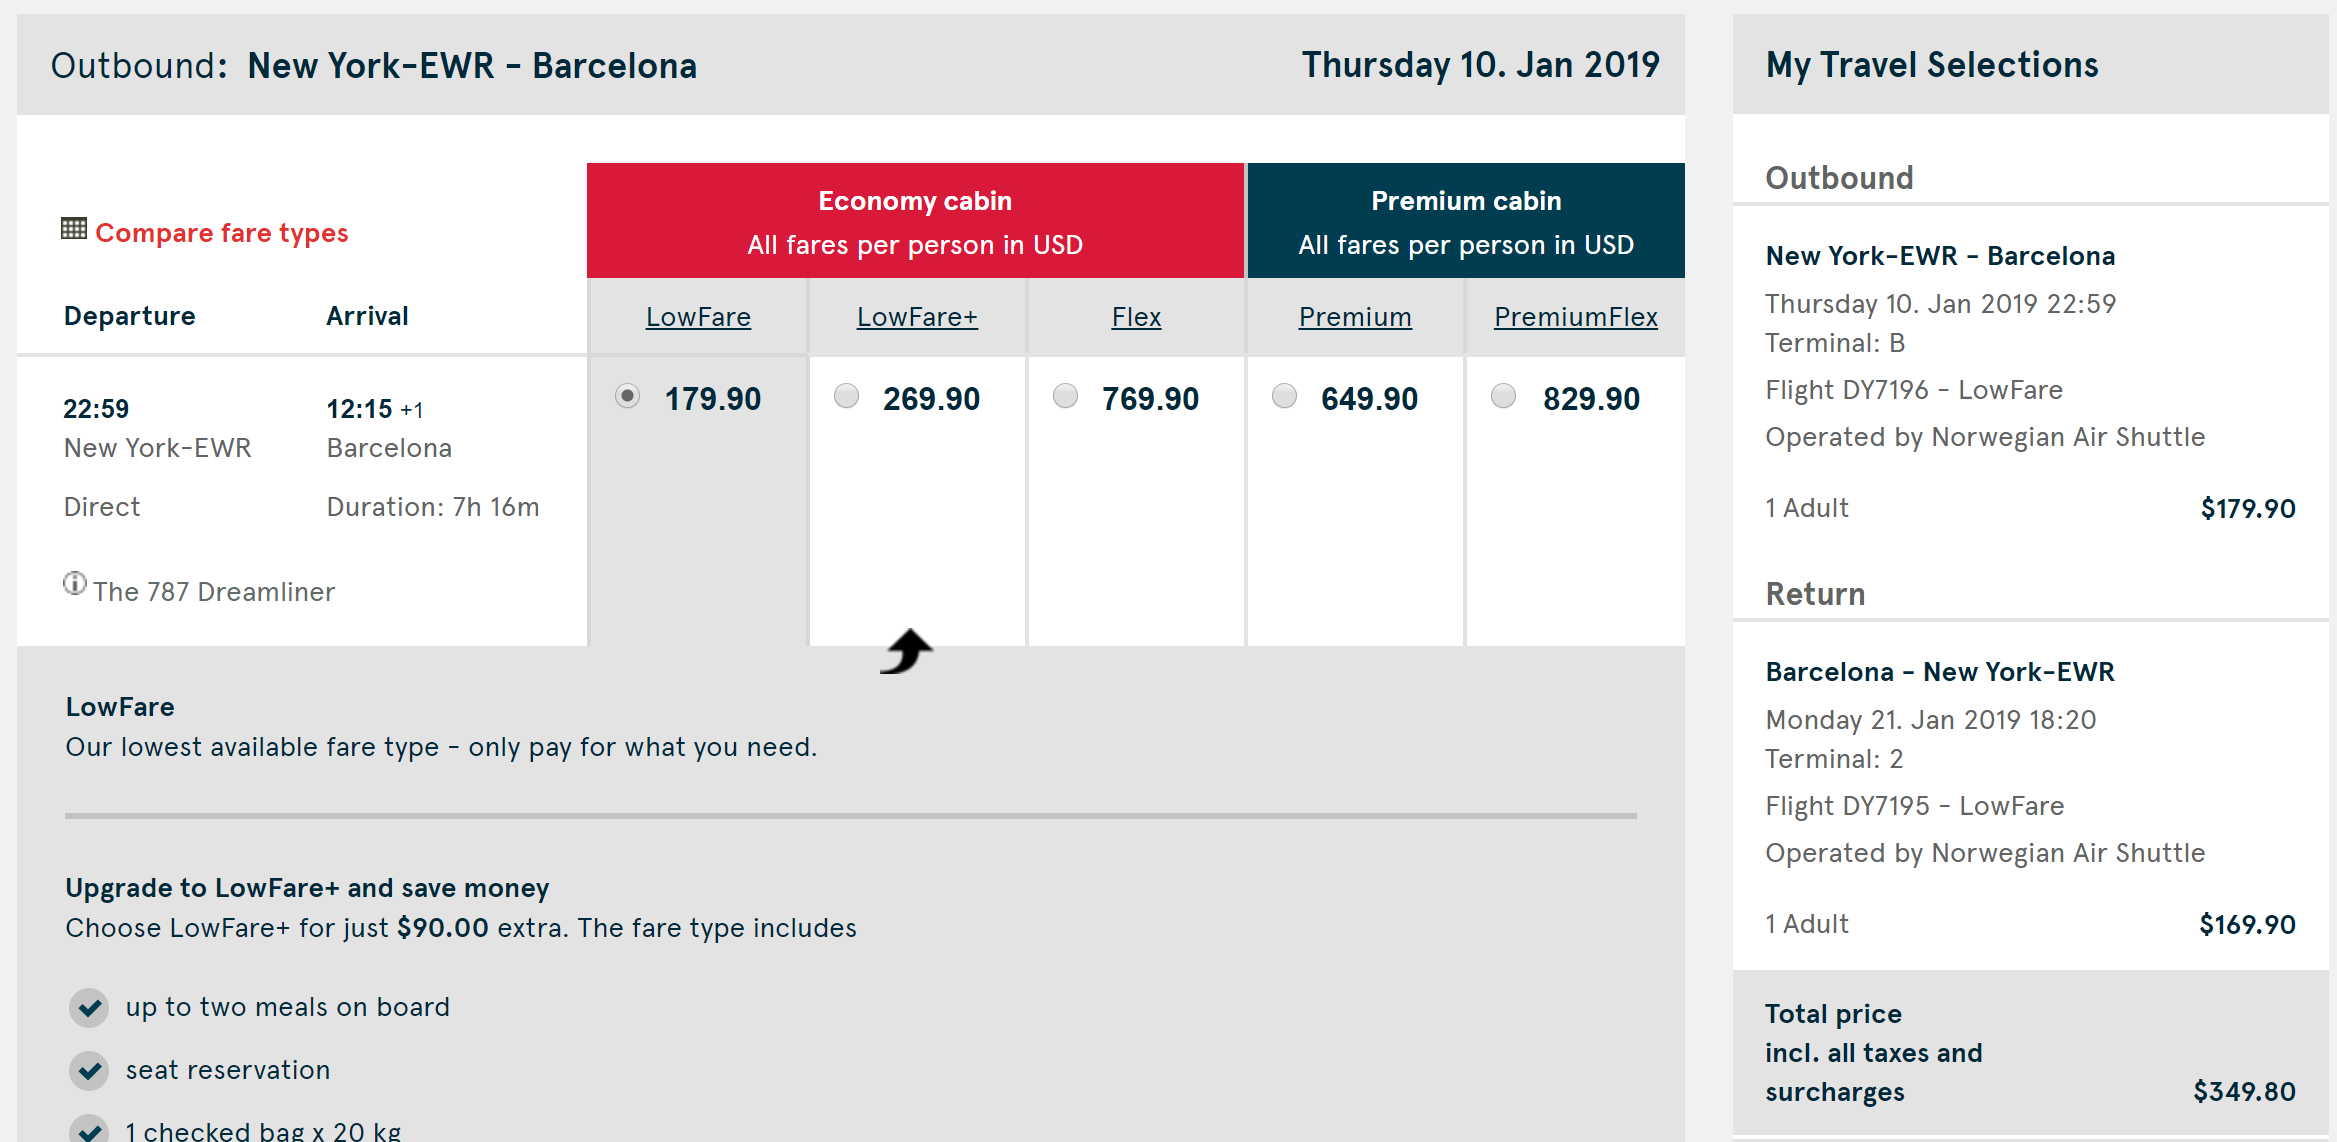Image resolution: width=2337 pixels, height=1142 pixels.
Task: Click The 787 Dreamliner aircraft text
Action: pos(214,592)
